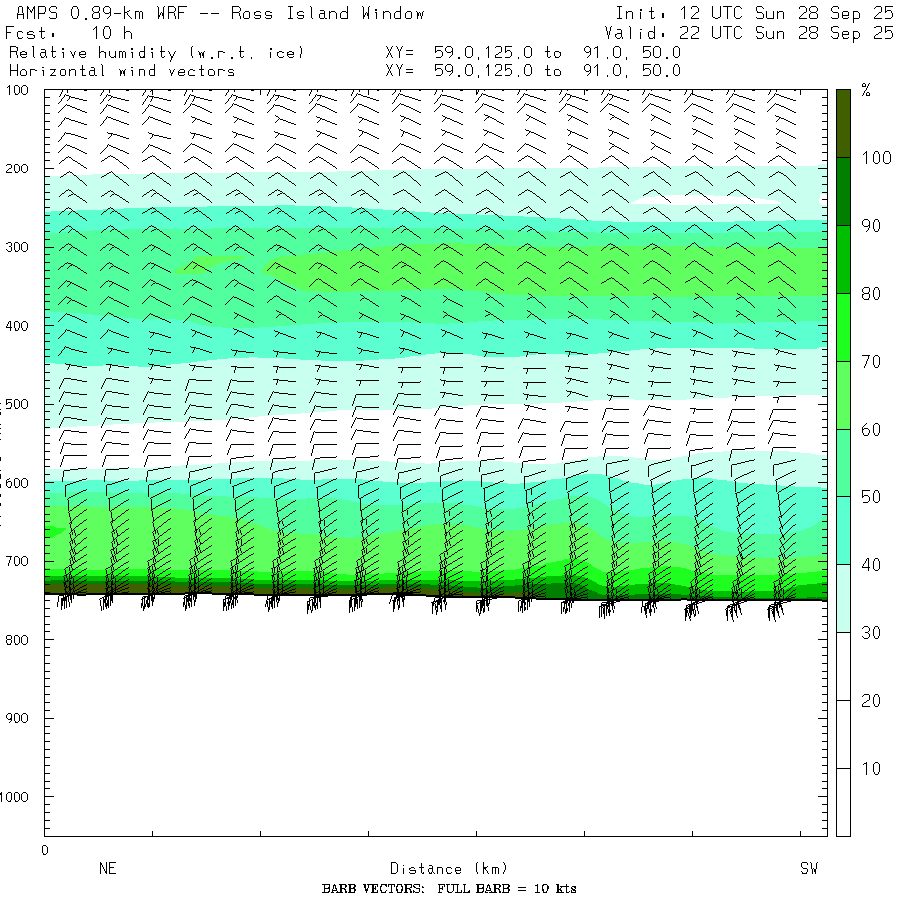Click the 30-40 pale aqua colorbar band
Viewport: 900px width, 900px height.
pos(843,598)
